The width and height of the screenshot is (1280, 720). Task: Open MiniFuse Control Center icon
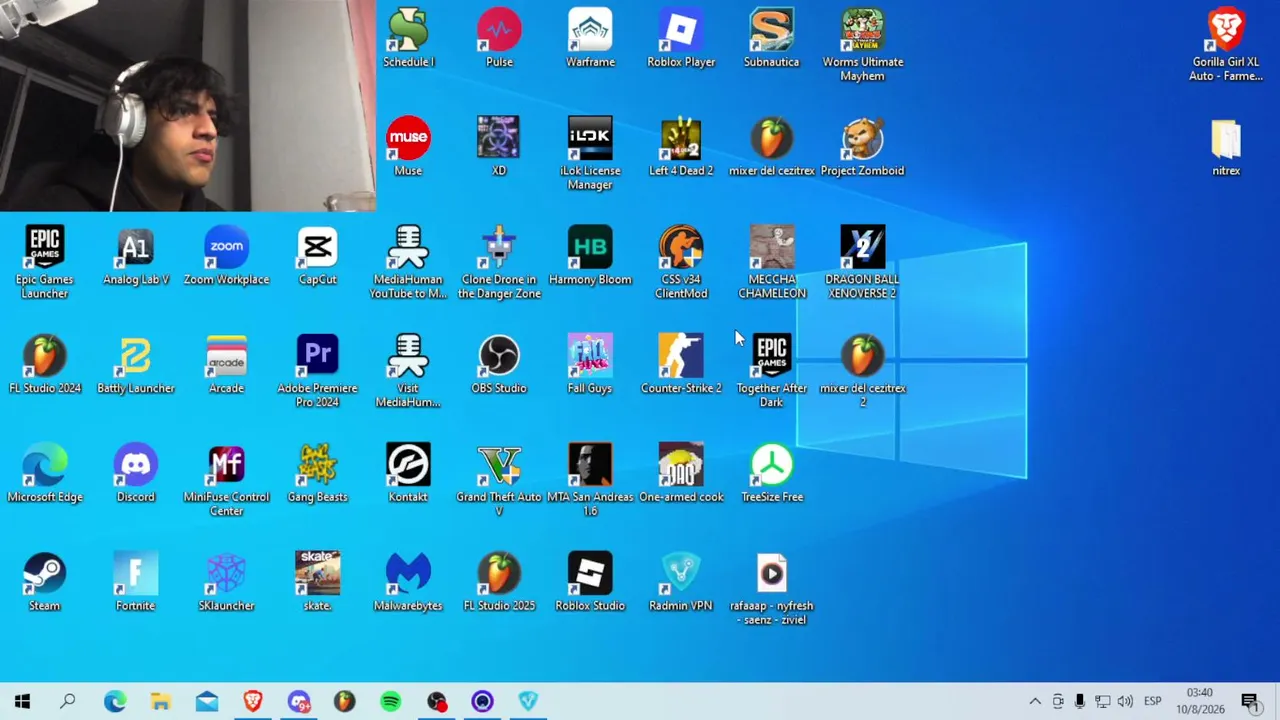226,481
